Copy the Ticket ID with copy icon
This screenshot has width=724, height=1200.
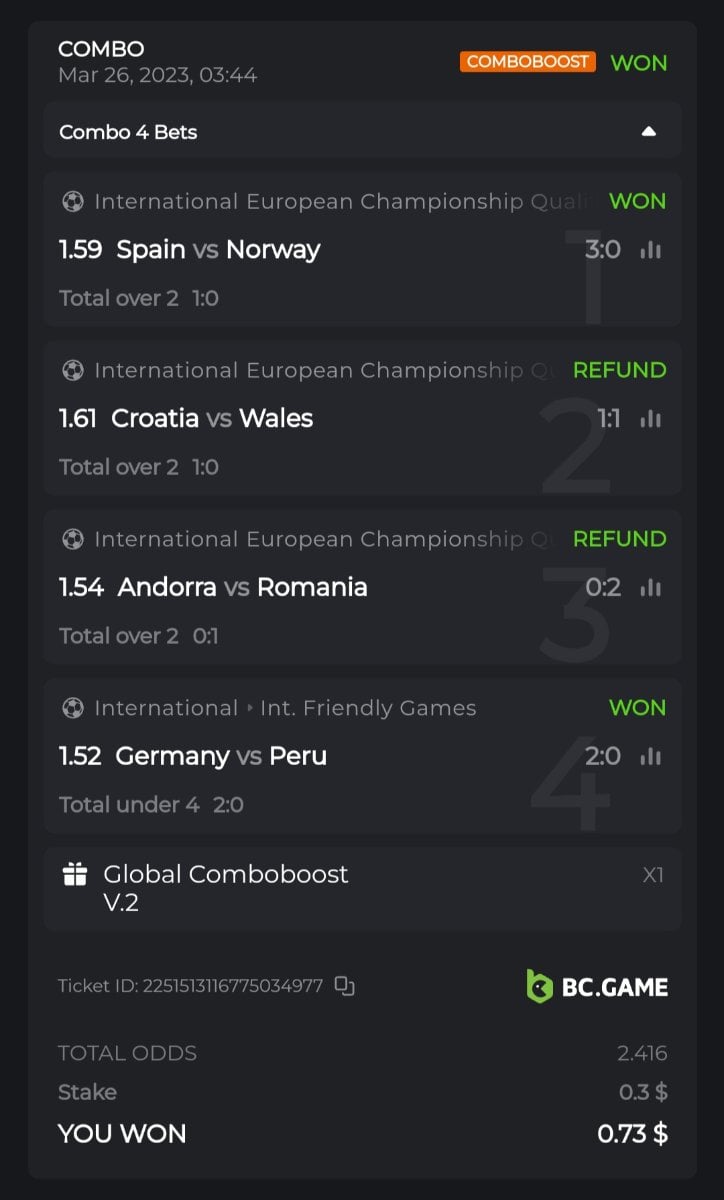pyautogui.click(x=344, y=986)
